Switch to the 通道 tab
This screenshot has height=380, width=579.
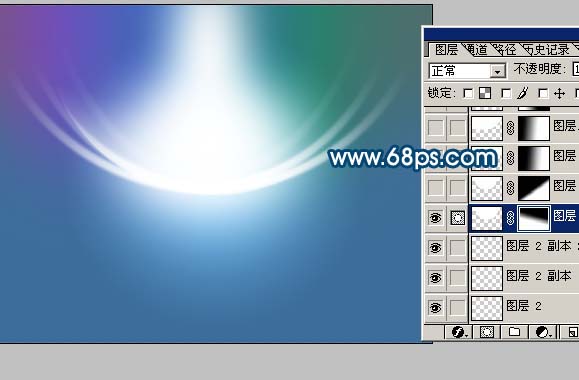point(477,49)
